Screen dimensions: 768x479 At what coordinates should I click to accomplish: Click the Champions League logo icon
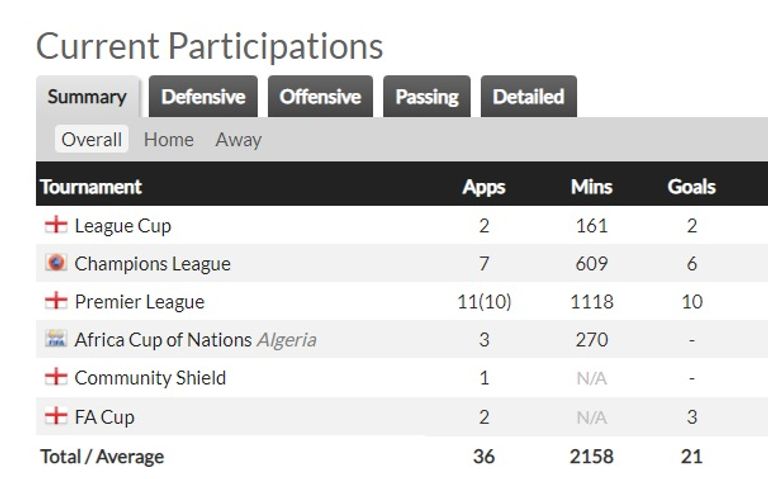pos(56,263)
